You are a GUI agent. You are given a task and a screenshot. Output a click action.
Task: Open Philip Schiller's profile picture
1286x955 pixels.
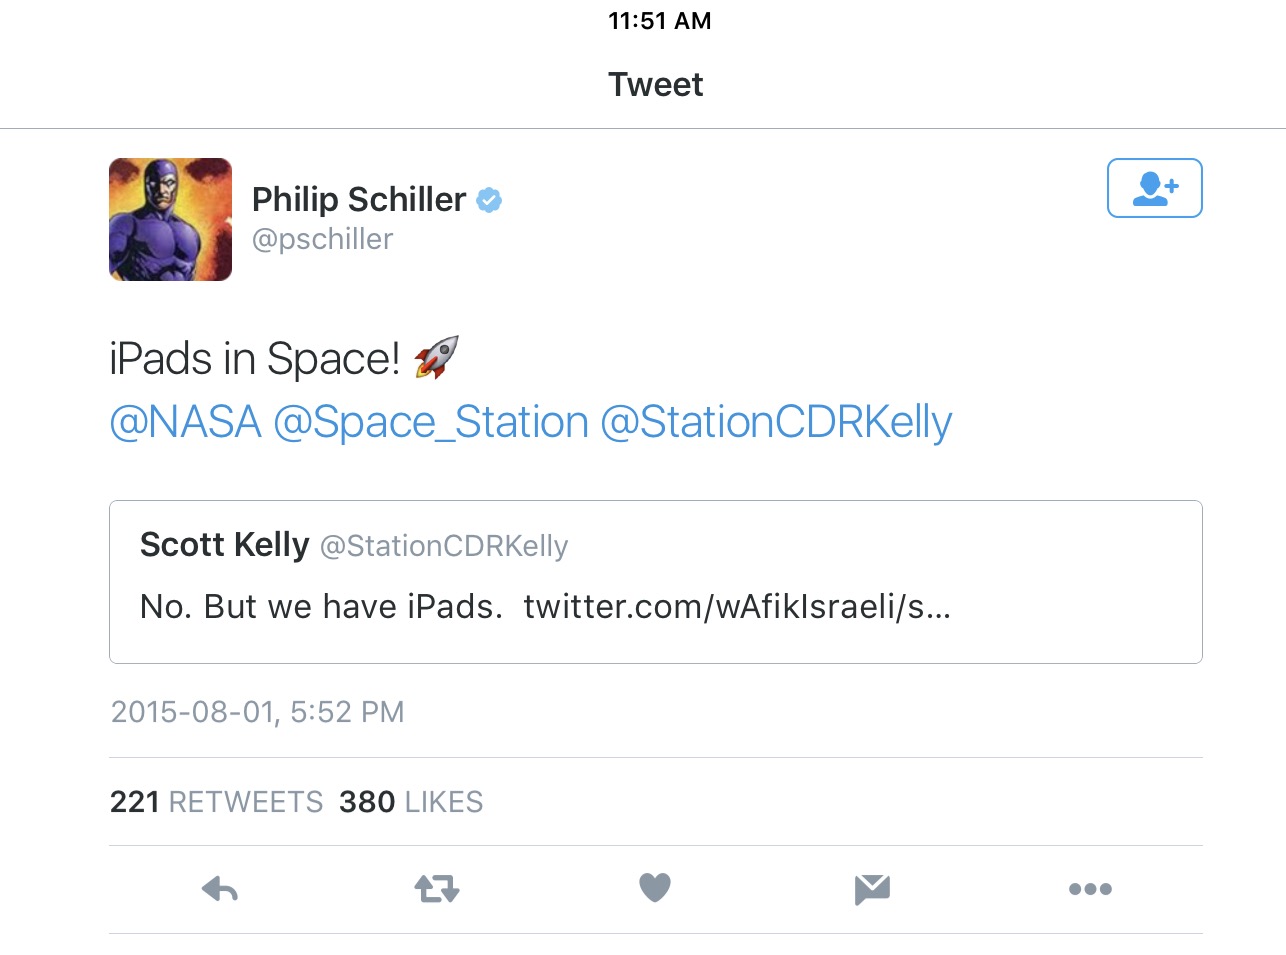click(x=170, y=219)
